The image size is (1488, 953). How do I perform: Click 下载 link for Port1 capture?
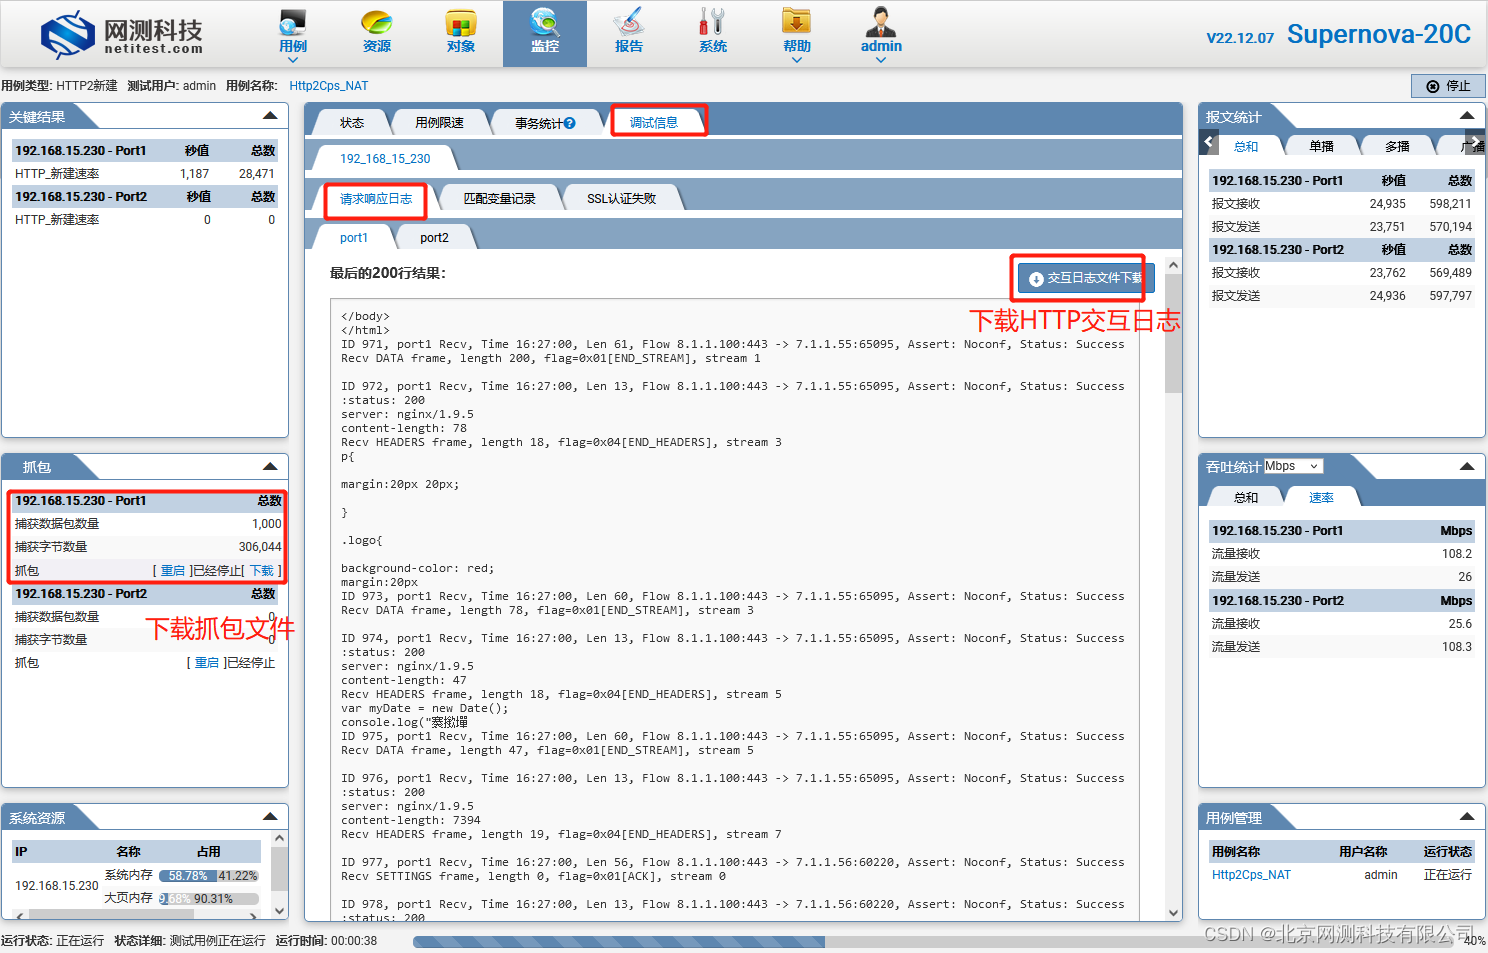(262, 571)
